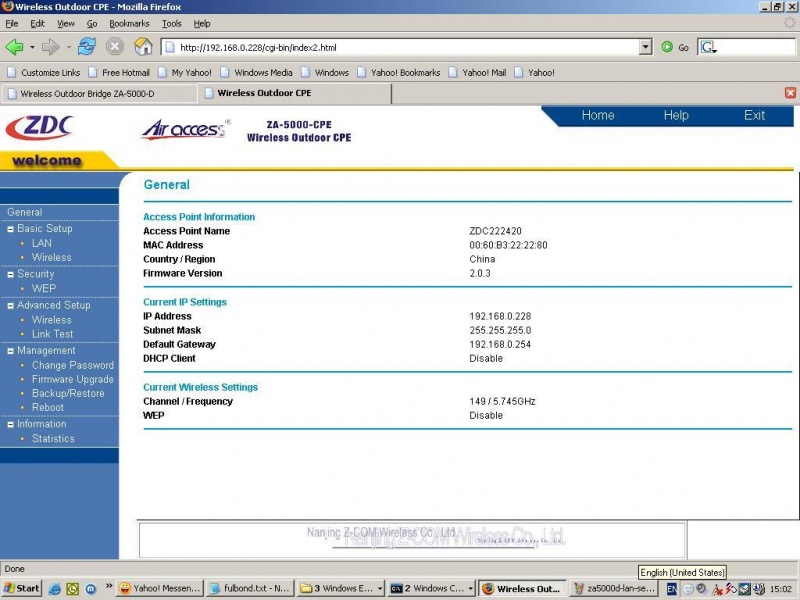Open the Firmware Upgrade page
Viewport: 800px width, 600px height.
(73, 379)
